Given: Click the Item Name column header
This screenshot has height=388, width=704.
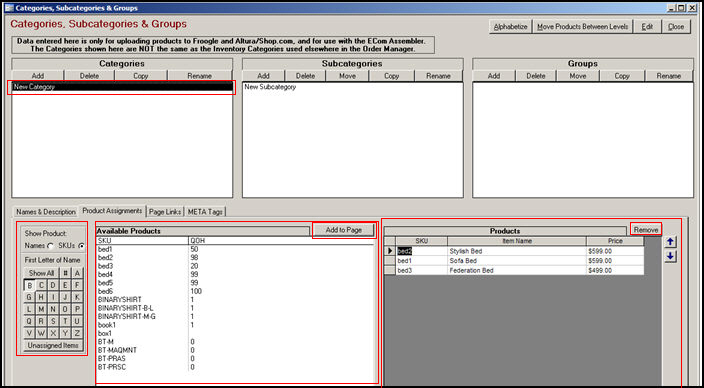Looking at the screenshot, I should [x=516, y=241].
